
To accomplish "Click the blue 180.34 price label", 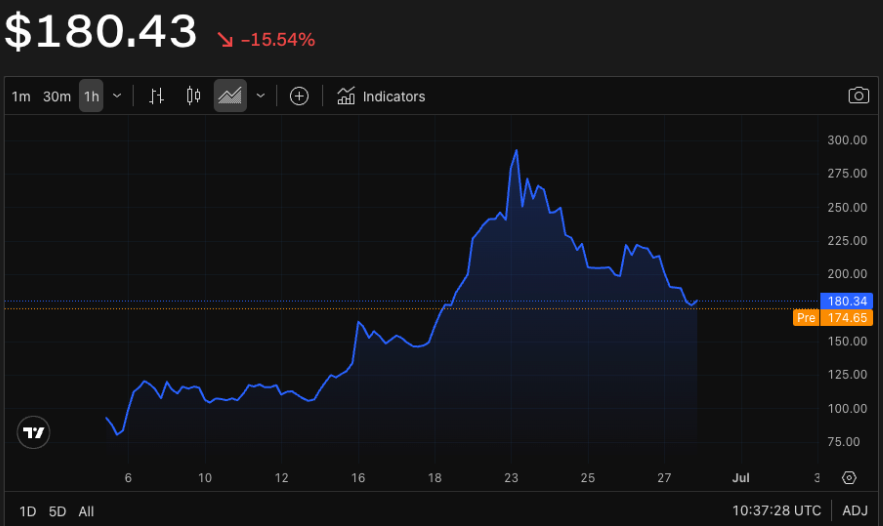I will click(845, 301).
